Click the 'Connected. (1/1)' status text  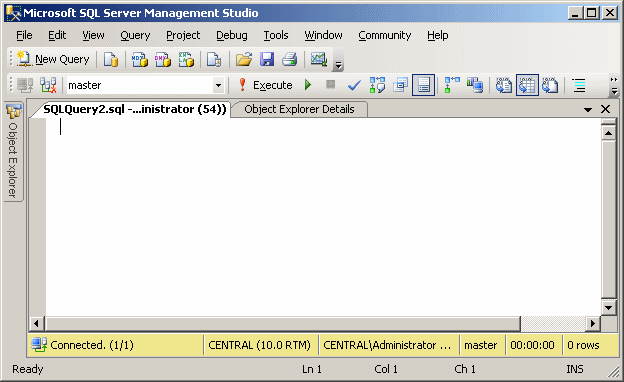[92, 345]
